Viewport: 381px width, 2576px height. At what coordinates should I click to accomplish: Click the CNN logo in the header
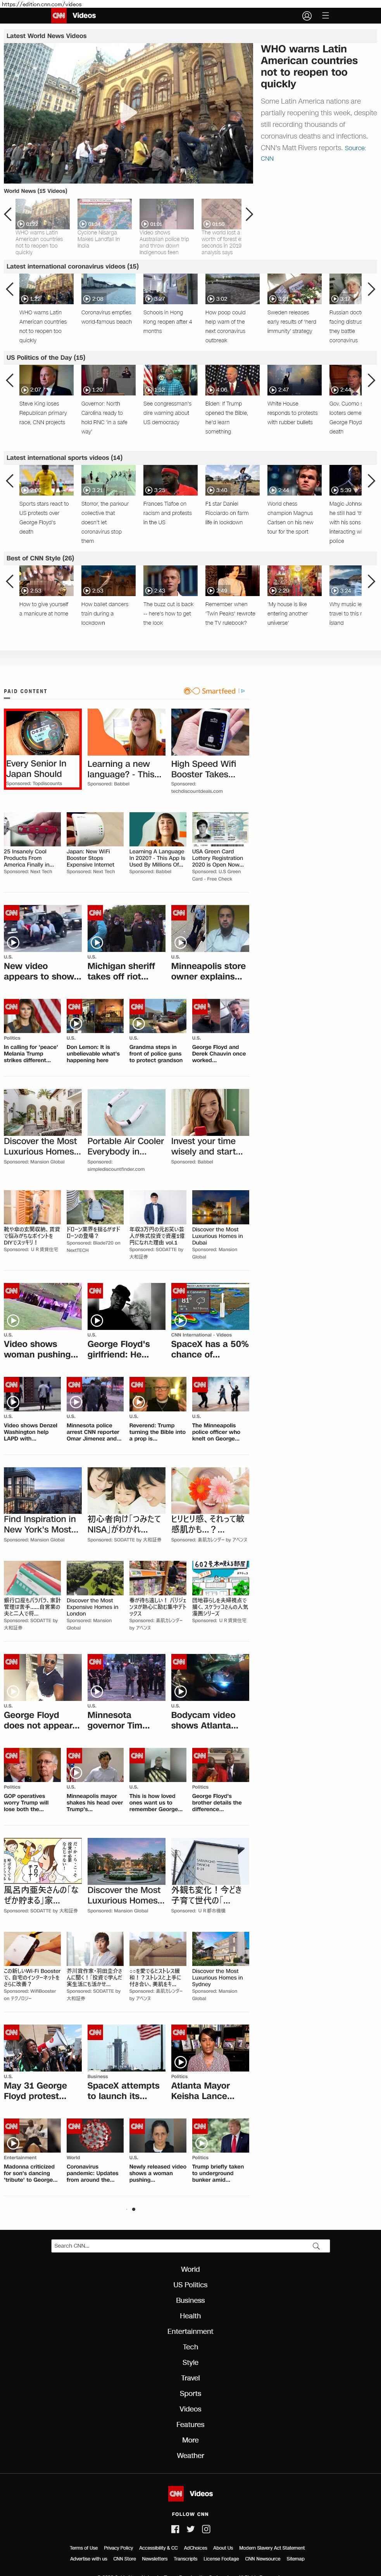point(59,16)
